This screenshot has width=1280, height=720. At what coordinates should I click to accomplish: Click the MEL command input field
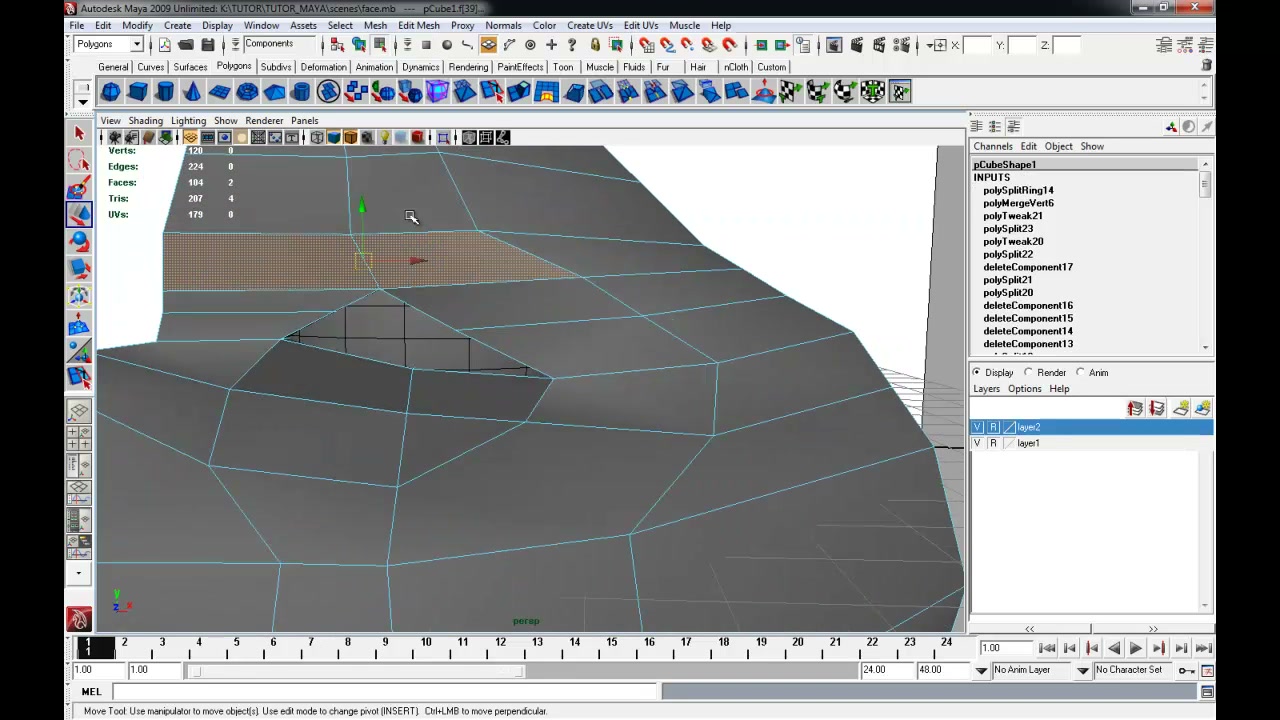pos(385,691)
